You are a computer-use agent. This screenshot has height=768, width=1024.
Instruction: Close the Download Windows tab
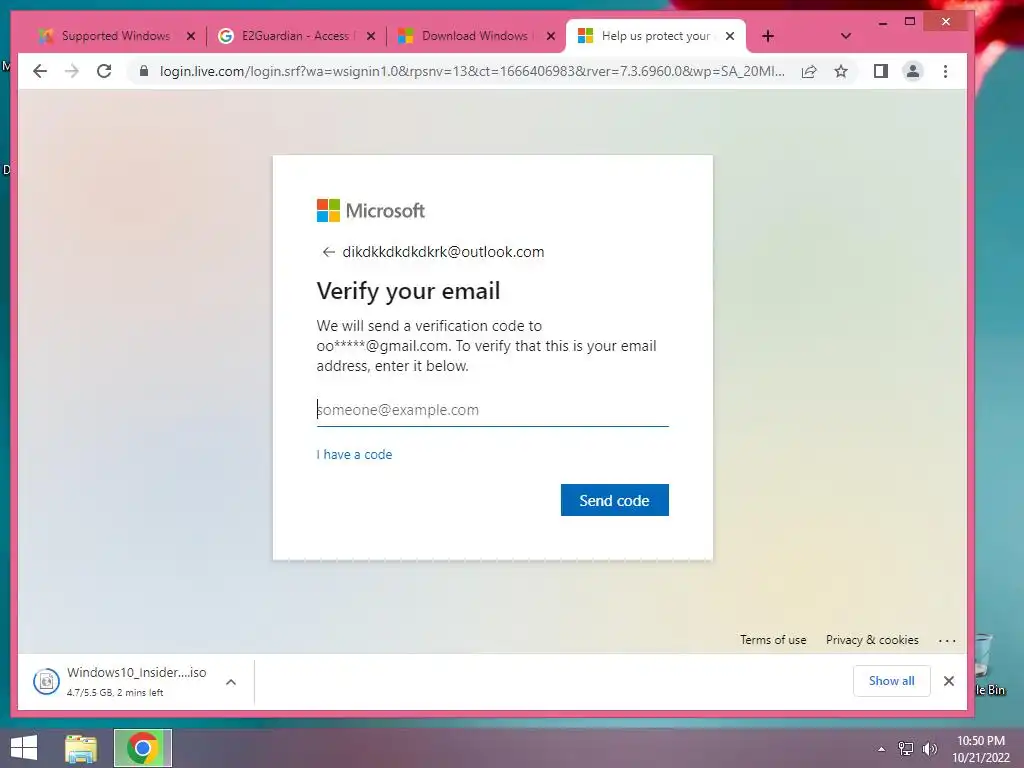[551, 36]
